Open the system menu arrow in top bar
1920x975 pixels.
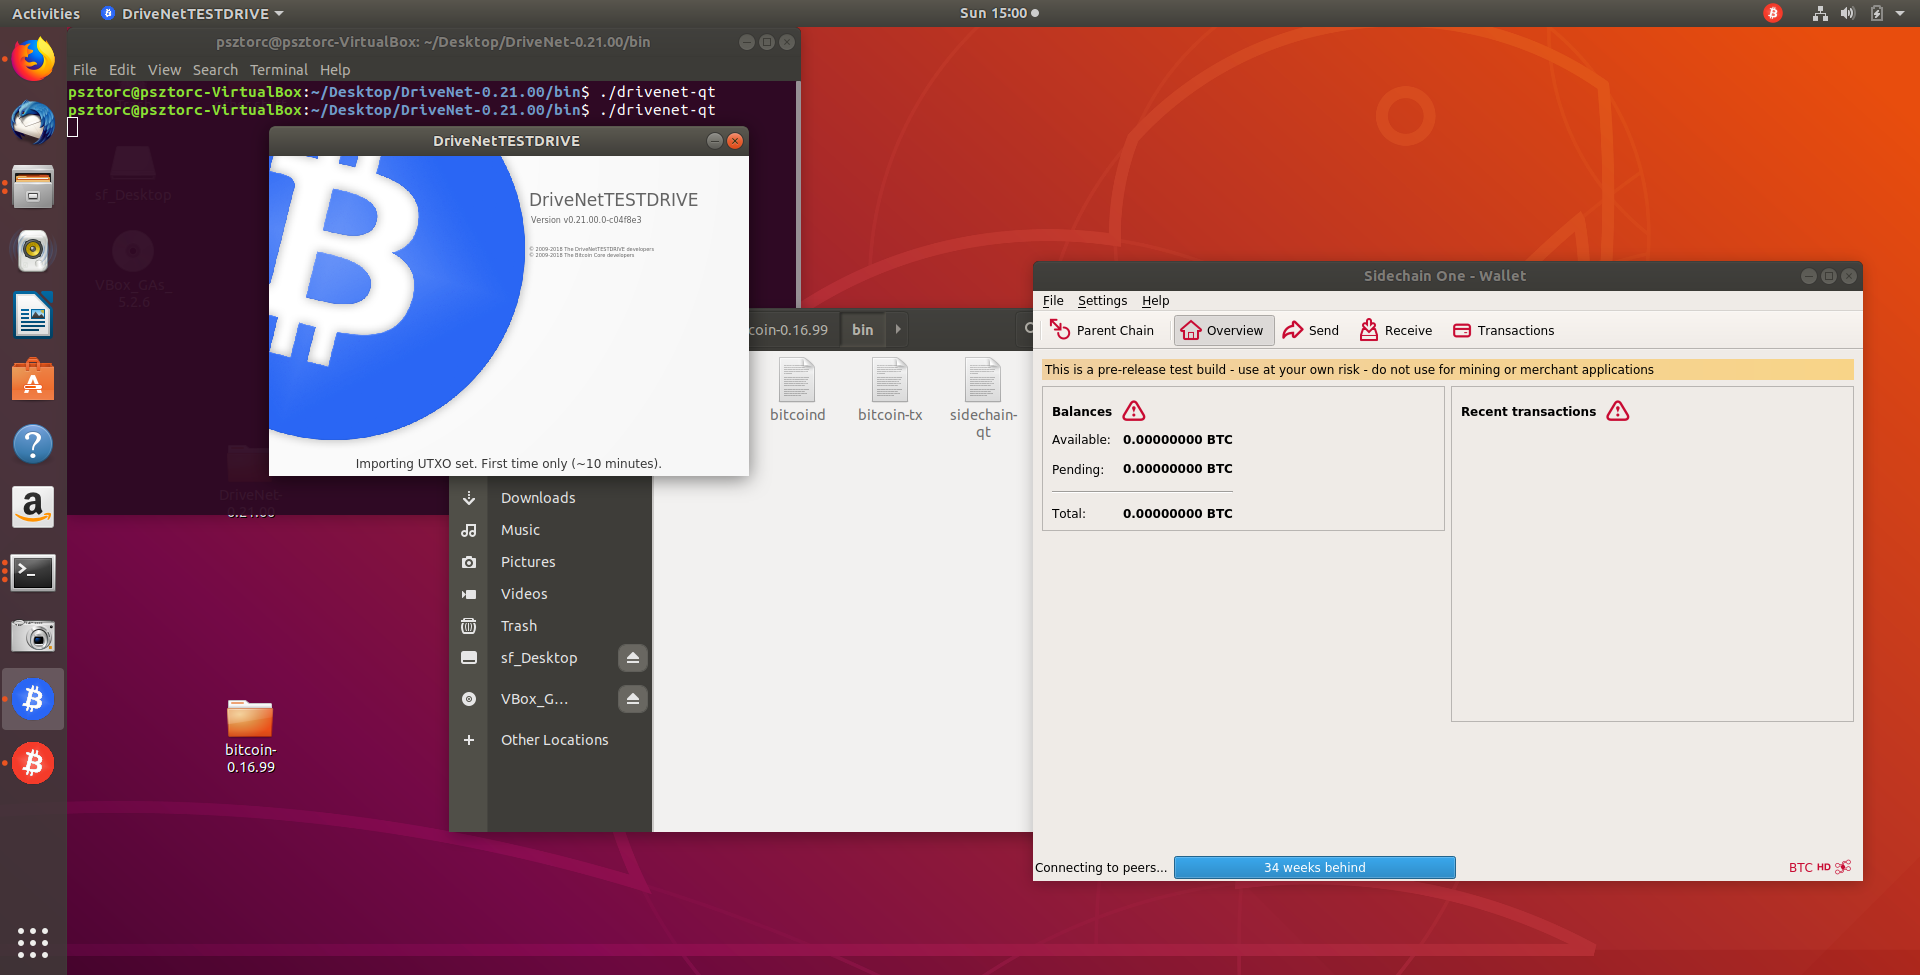coord(1900,13)
